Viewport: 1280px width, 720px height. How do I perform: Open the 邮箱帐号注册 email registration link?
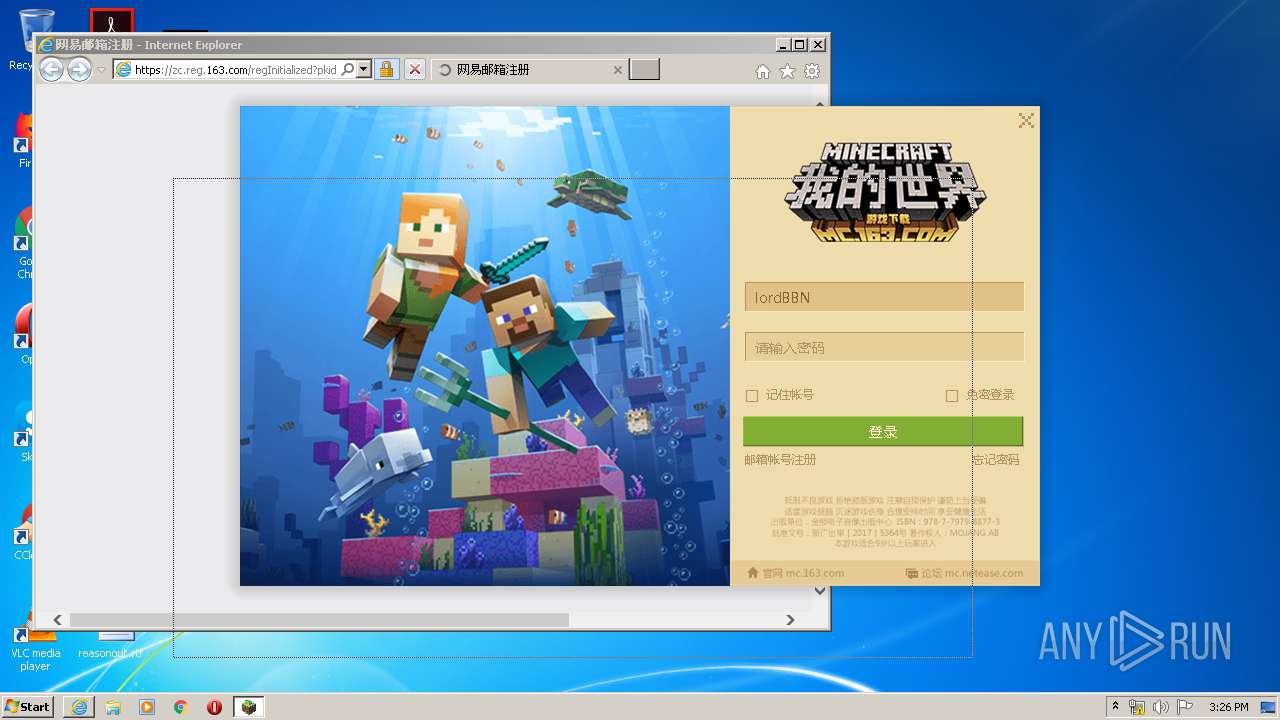point(780,460)
